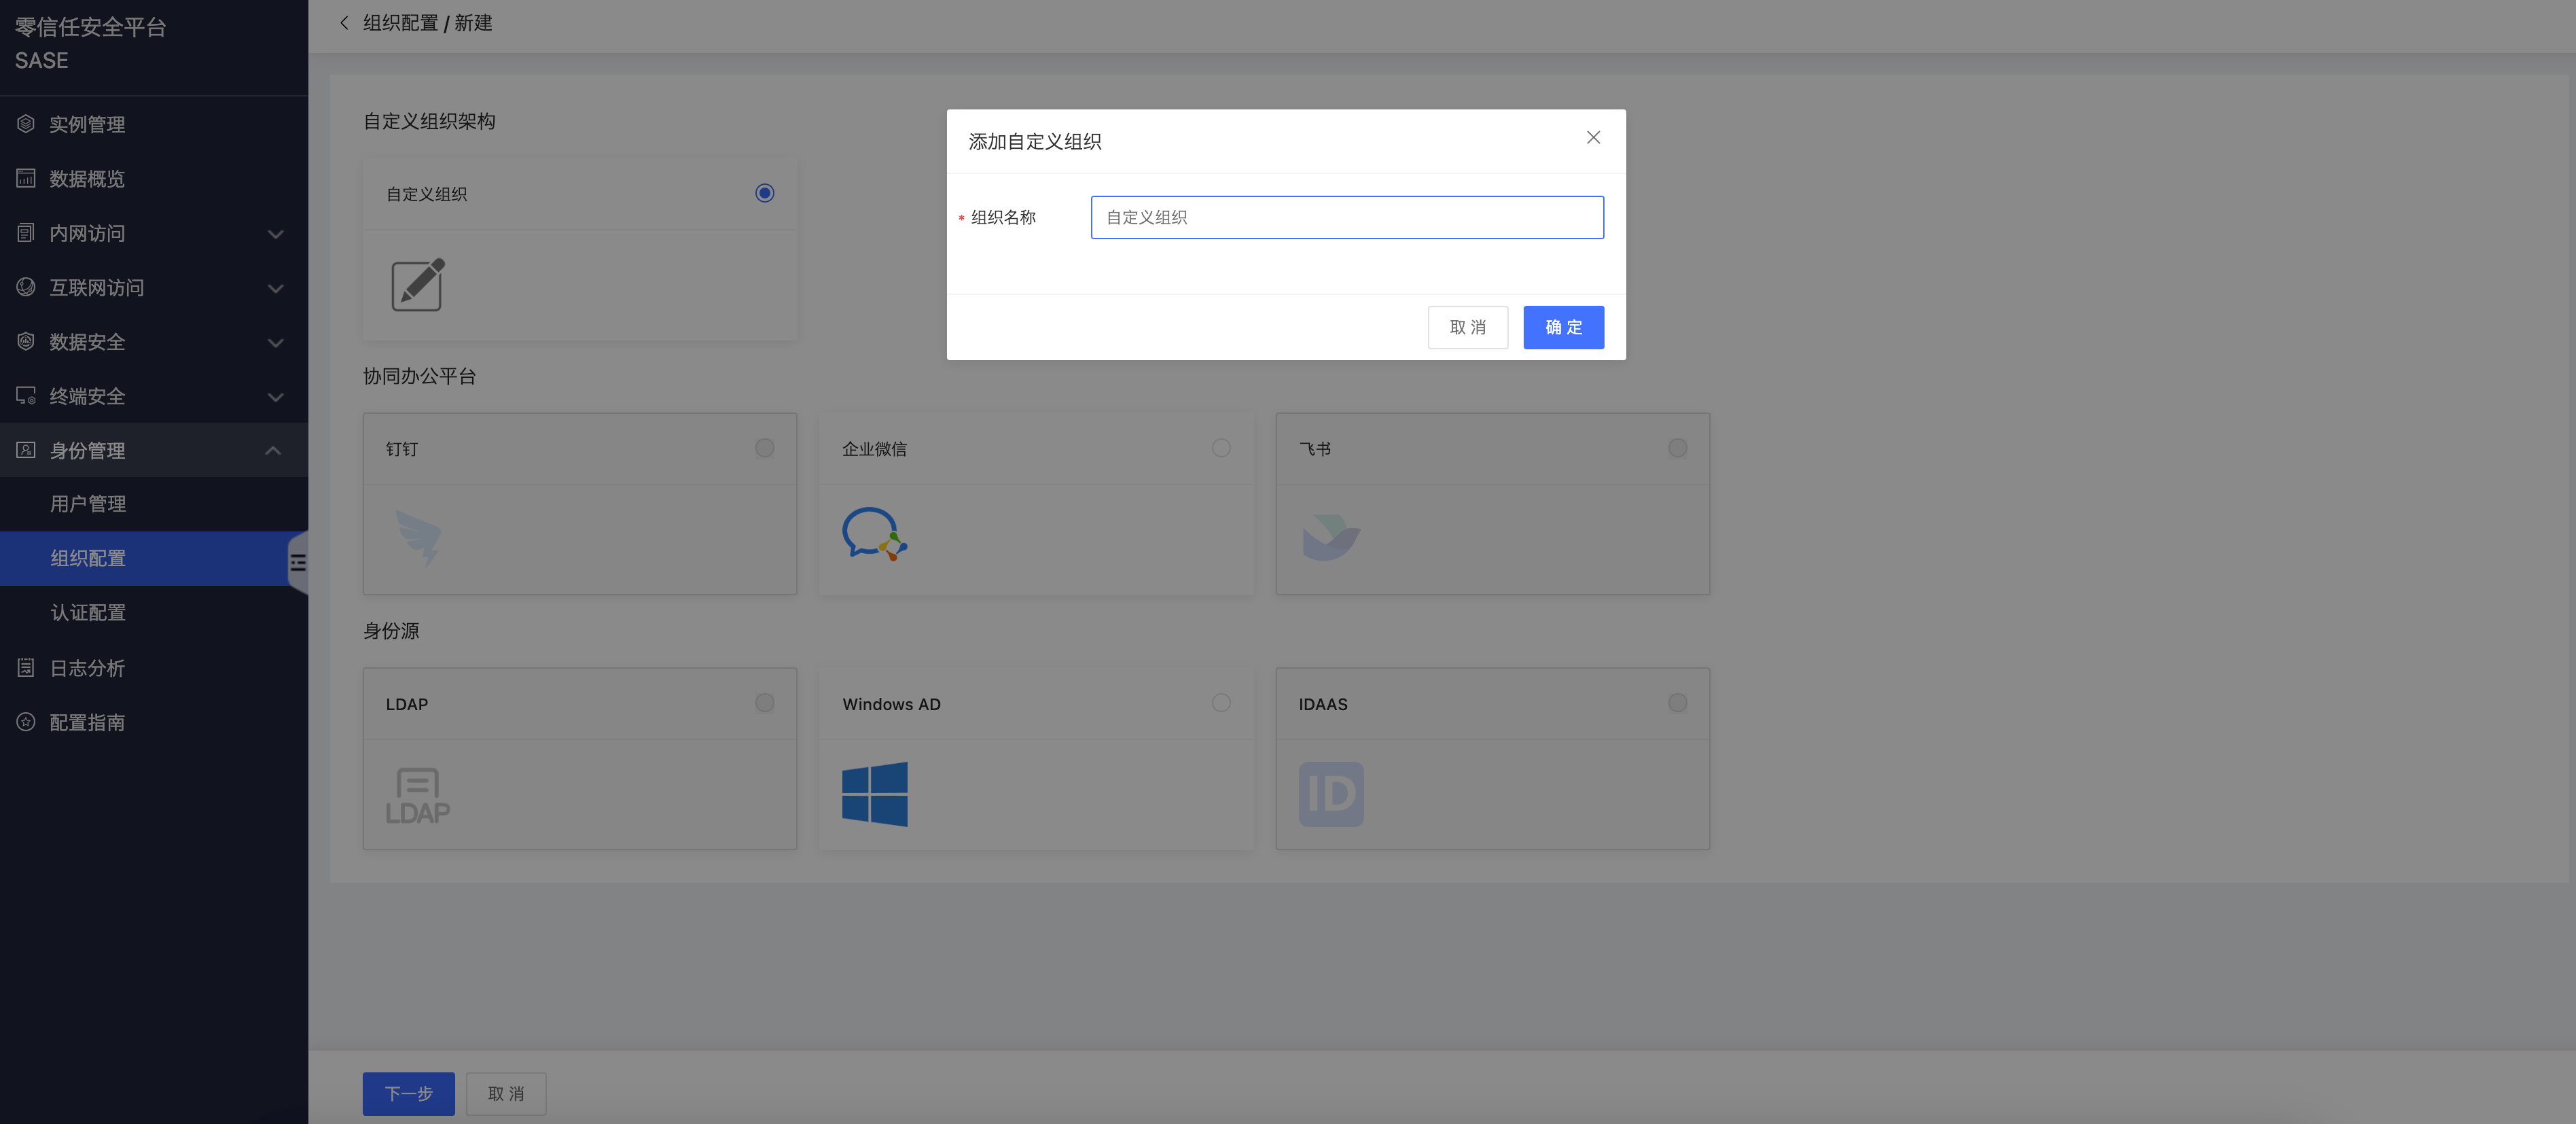
Task: Click the custom organization pencil edit icon
Action: coord(418,285)
